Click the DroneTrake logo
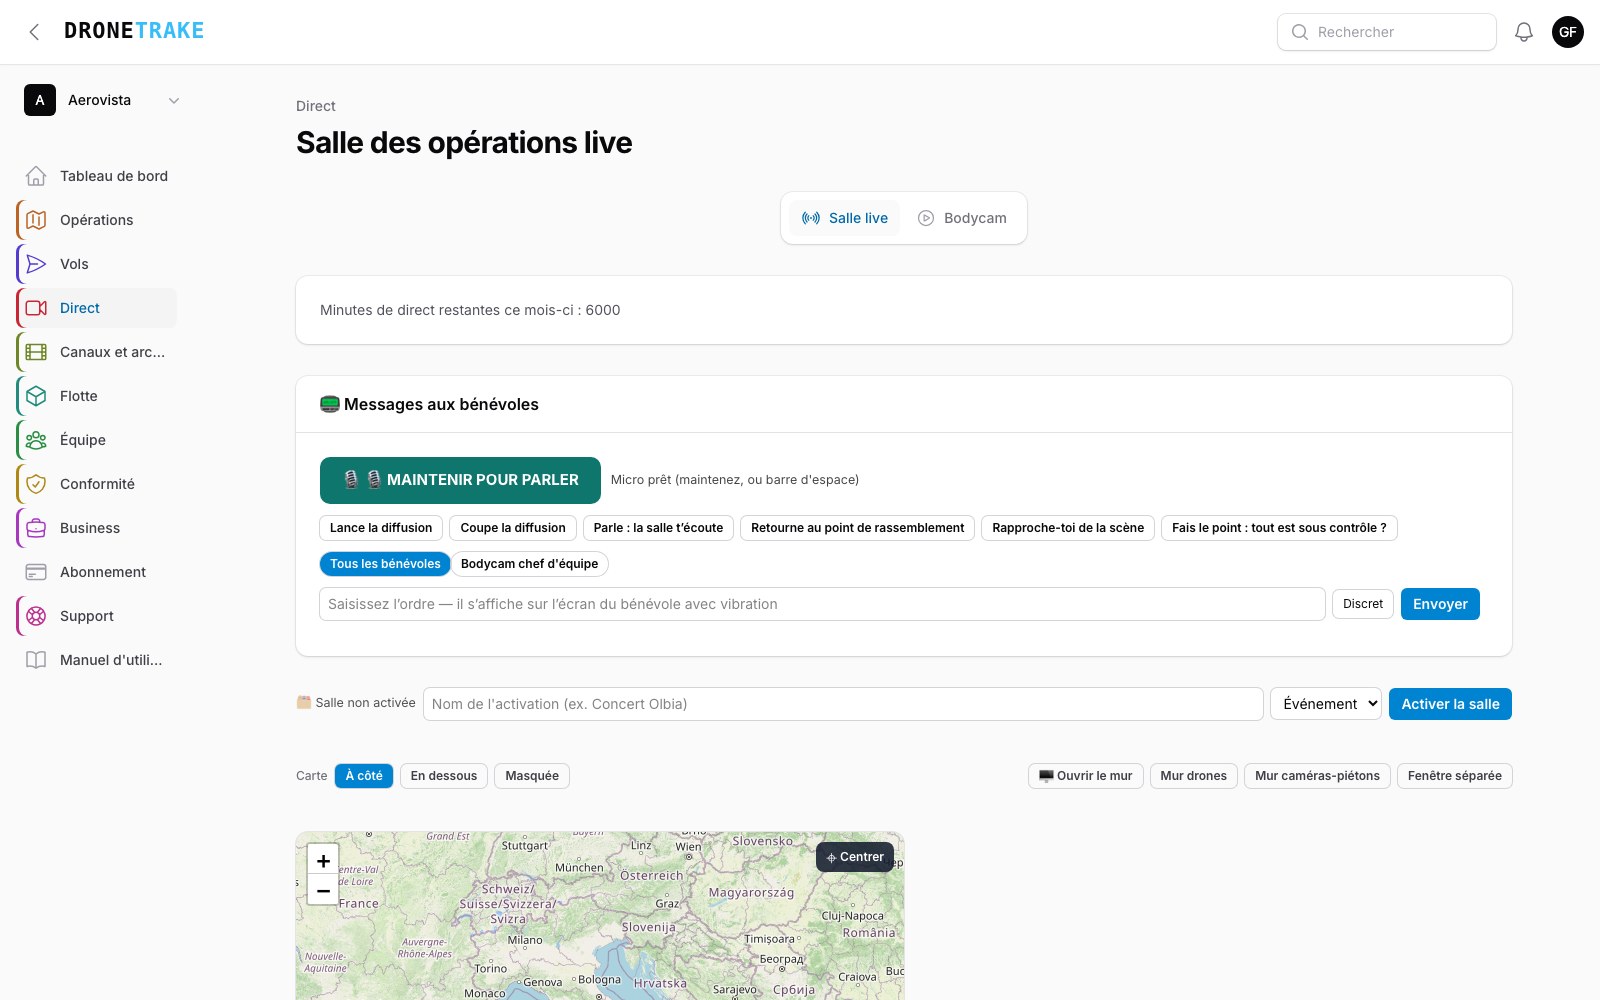The image size is (1600, 1000). click(x=134, y=31)
